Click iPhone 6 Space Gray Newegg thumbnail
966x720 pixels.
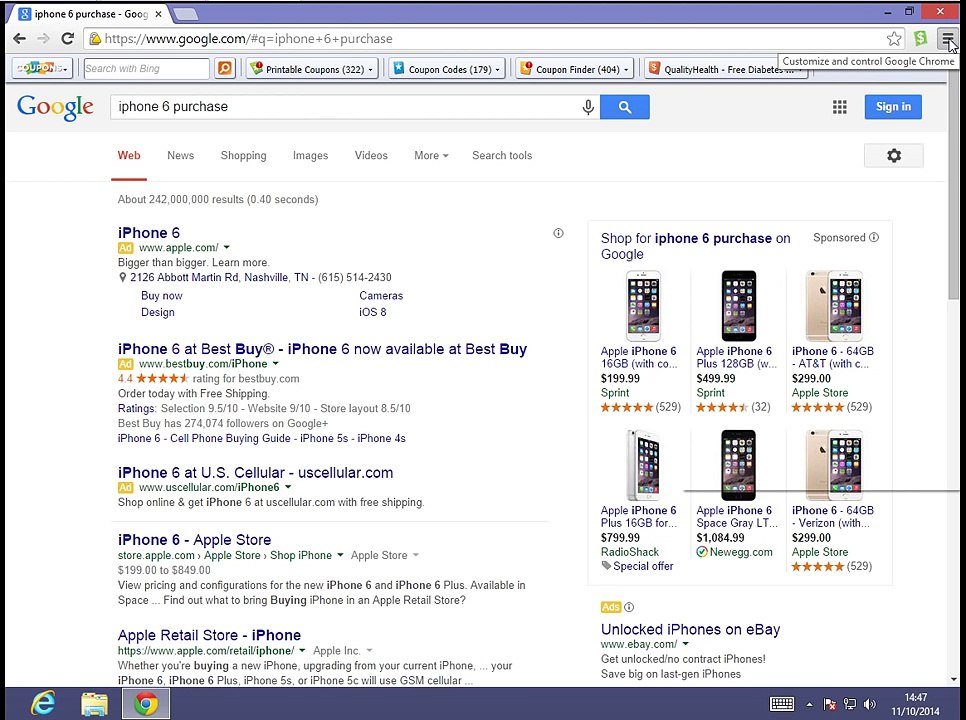pos(738,465)
